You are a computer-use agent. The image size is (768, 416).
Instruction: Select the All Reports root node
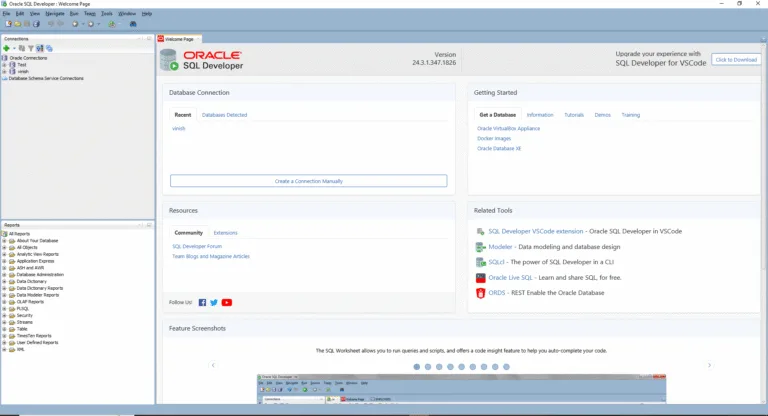[x=19, y=234]
